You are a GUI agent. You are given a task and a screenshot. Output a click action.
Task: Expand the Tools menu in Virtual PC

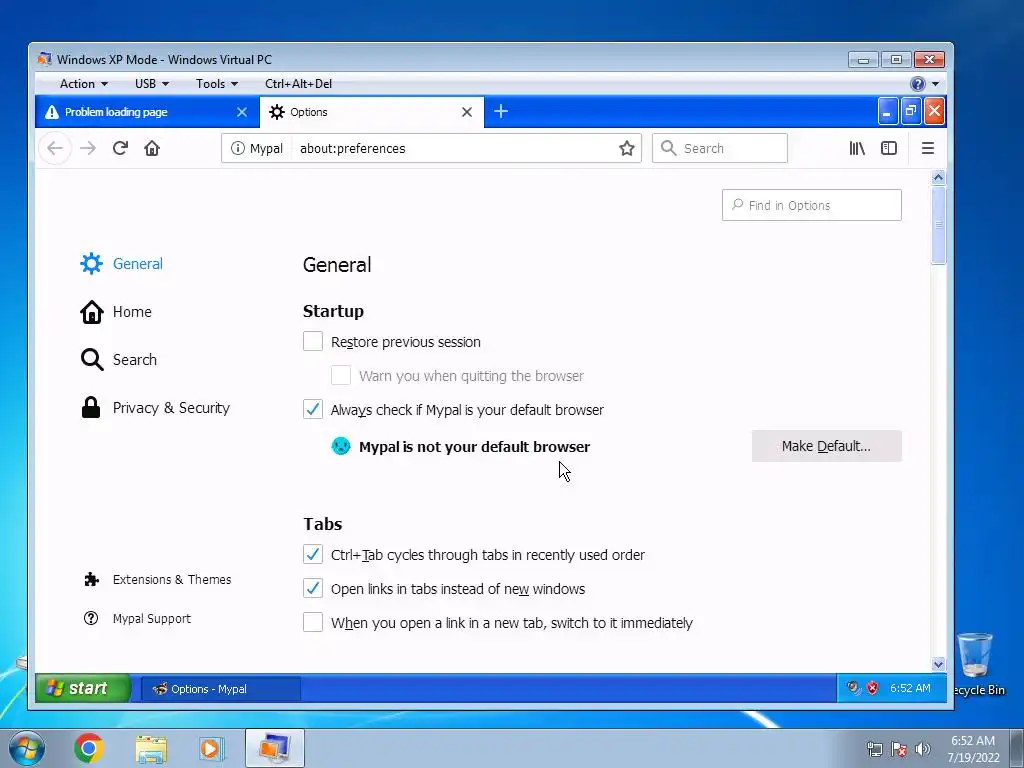pos(217,84)
